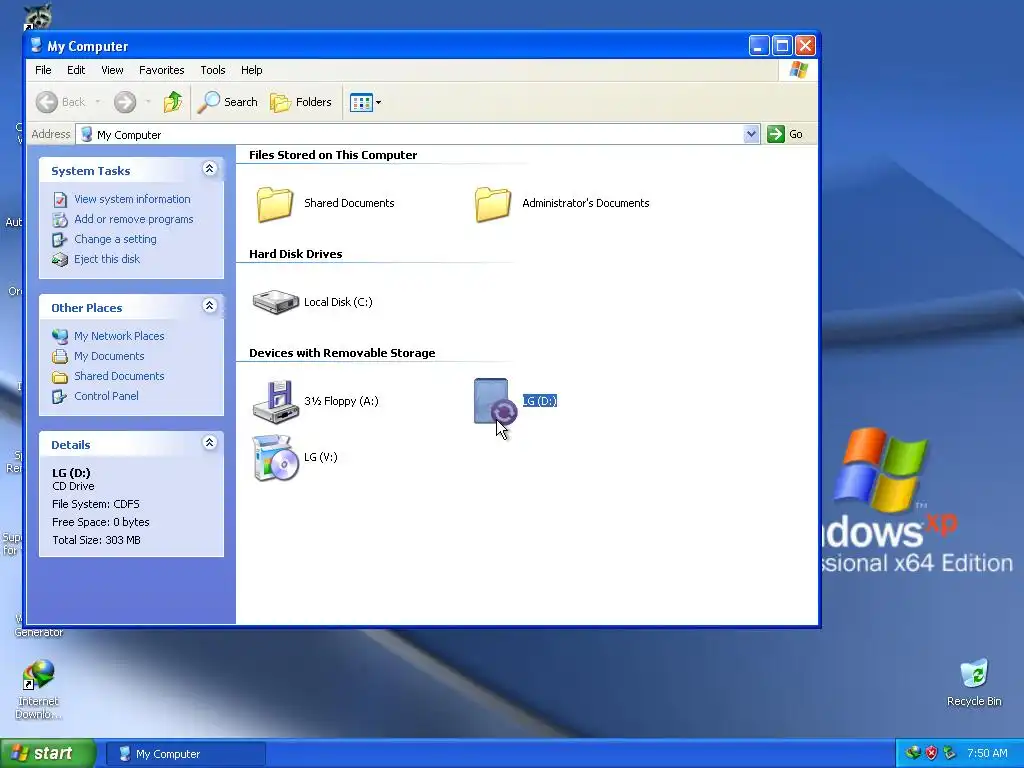Click the Go button
The image size is (1024, 768).
point(786,134)
